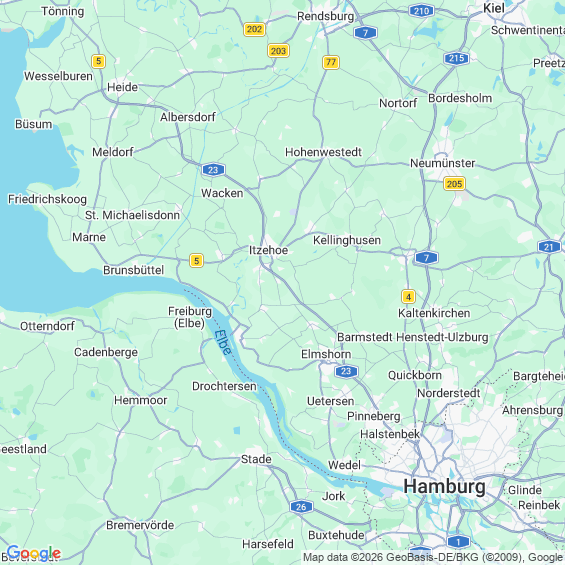
Task: Click the Stade town label
Action: [256, 459]
